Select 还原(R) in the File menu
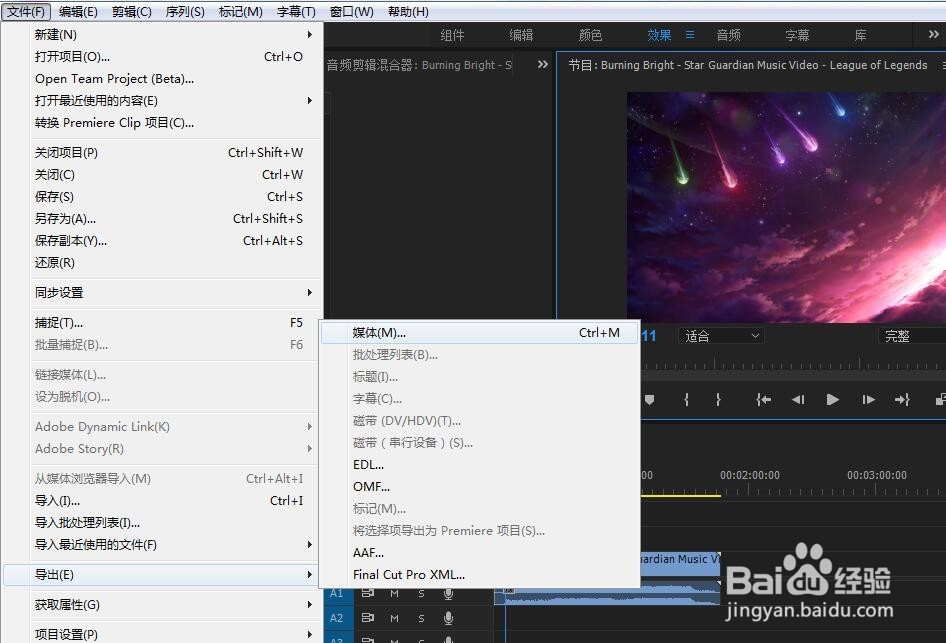 click(x=162, y=262)
